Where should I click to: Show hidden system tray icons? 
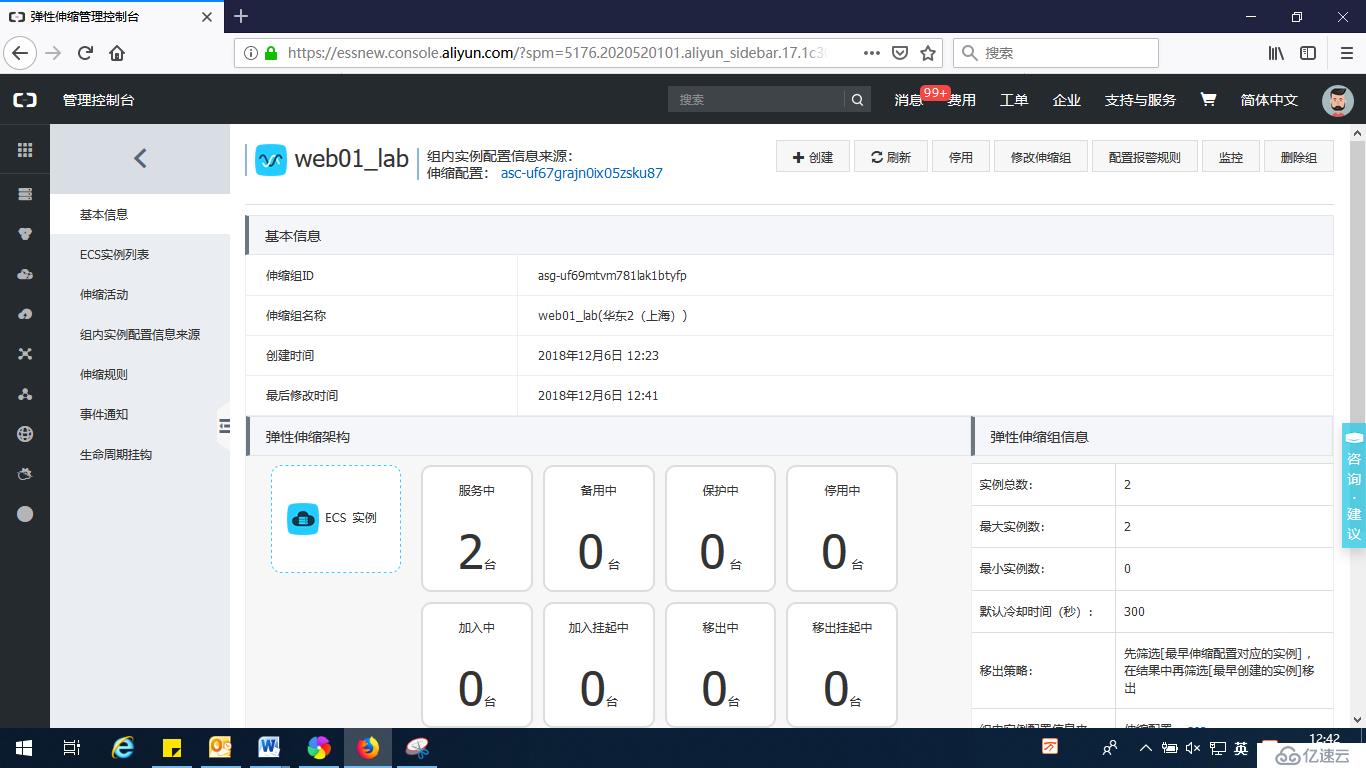(1146, 747)
